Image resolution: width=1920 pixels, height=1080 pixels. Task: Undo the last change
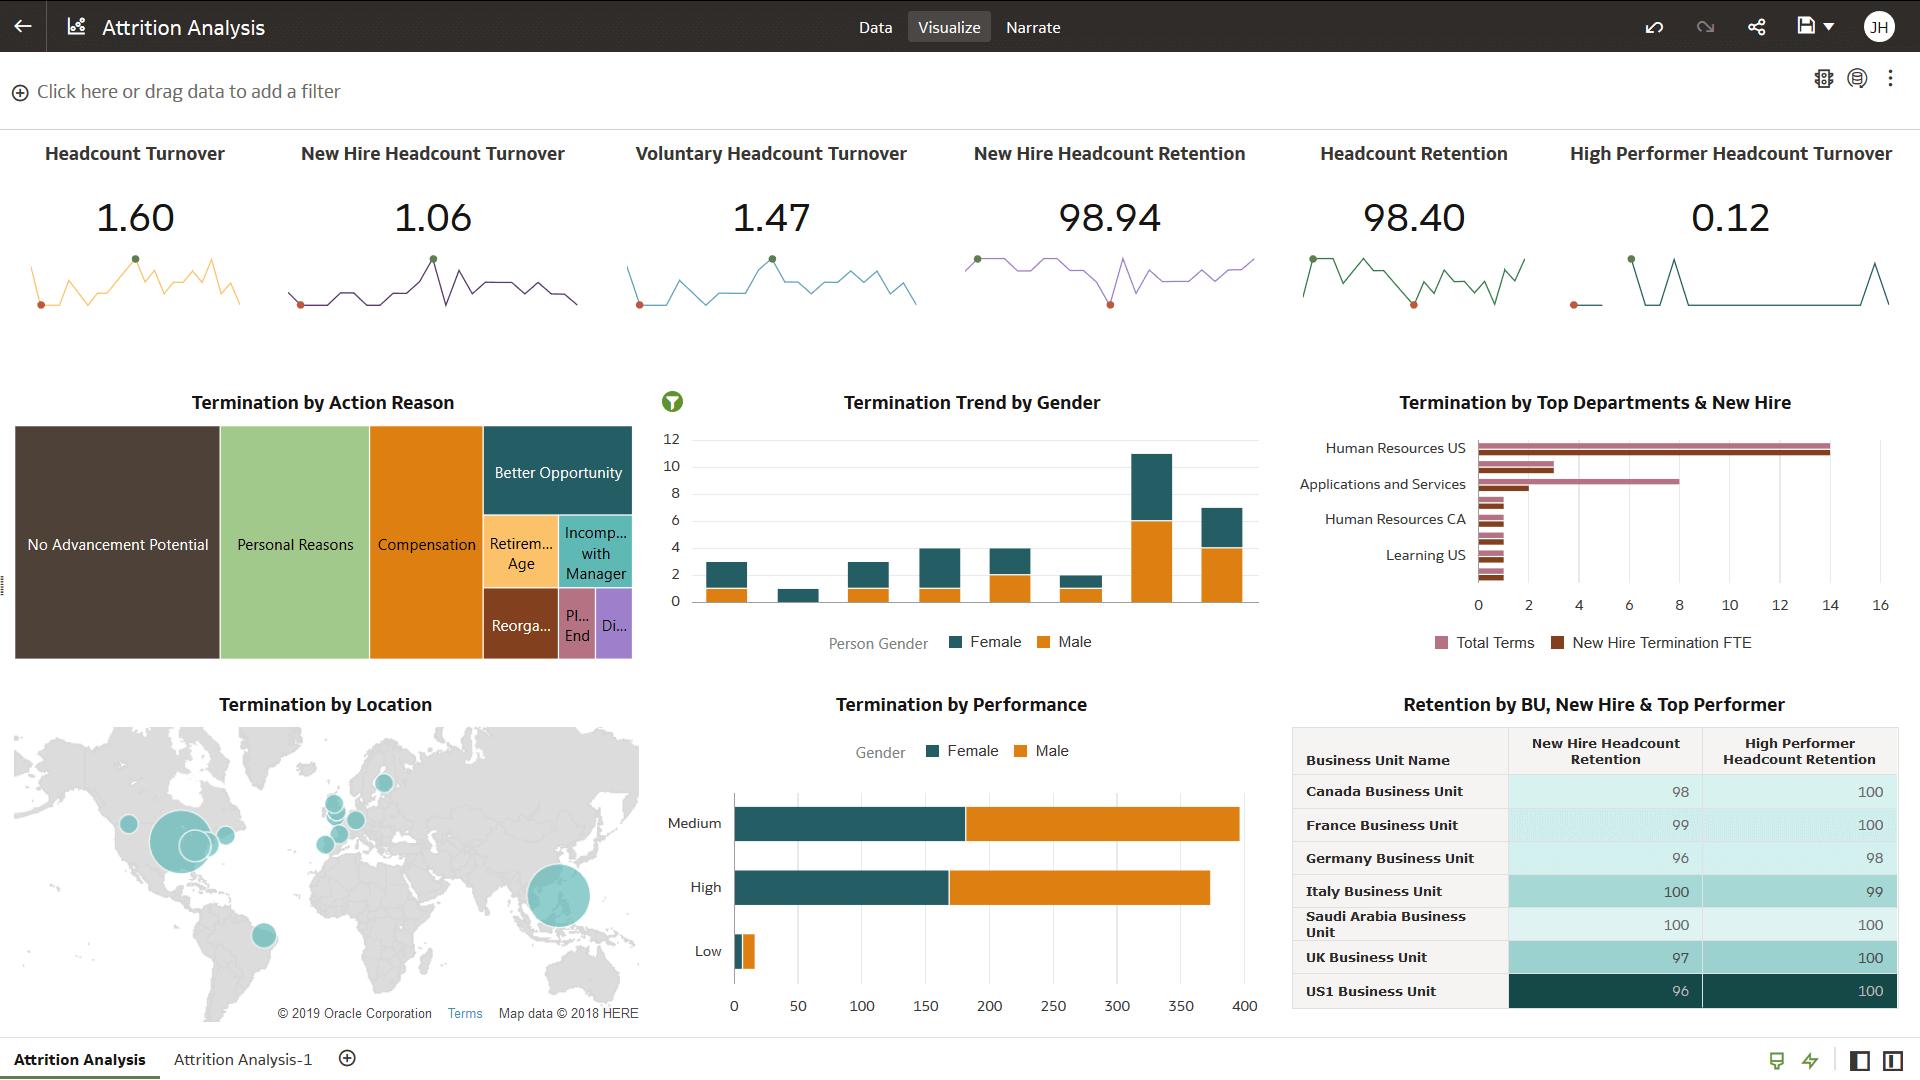click(1654, 27)
